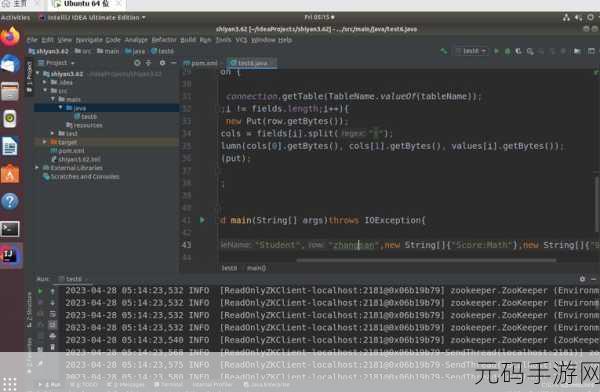
Task: Show Applications grid at dock bottom
Action: (10, 384)
